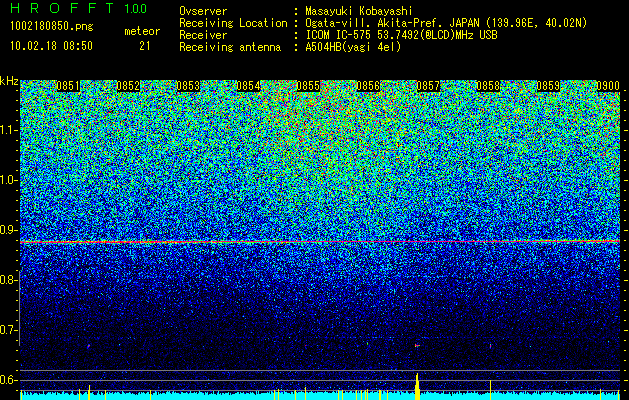Click the red horizontal carrier line

pyautogui.click(x=320, y=242)
